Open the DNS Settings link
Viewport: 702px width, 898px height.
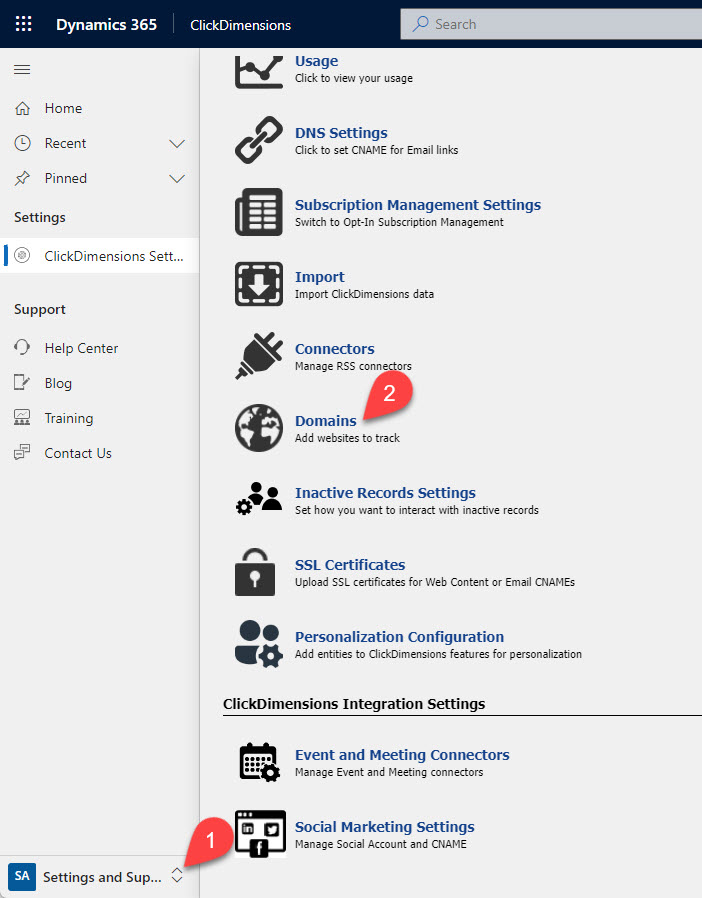(341, 133)
